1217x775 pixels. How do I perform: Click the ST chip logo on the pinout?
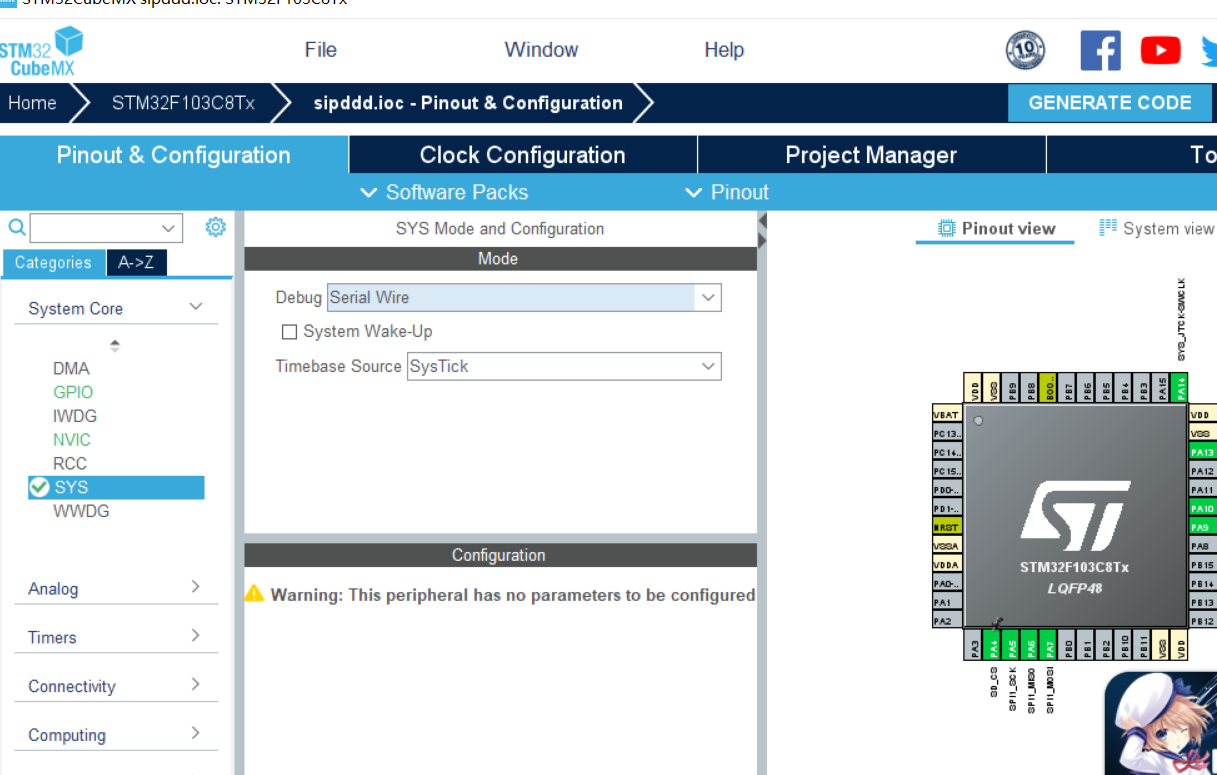tap(1075, 514)
